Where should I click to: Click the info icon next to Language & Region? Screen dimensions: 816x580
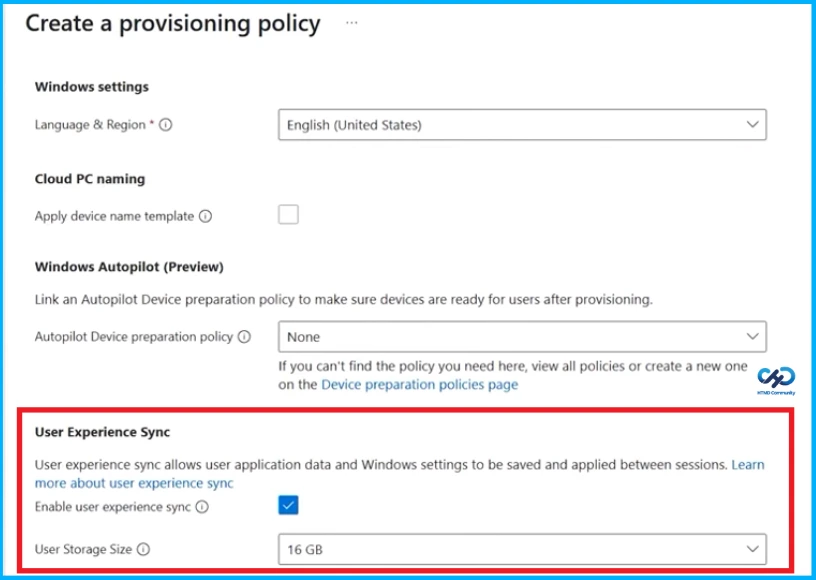[x=165, y=125]
